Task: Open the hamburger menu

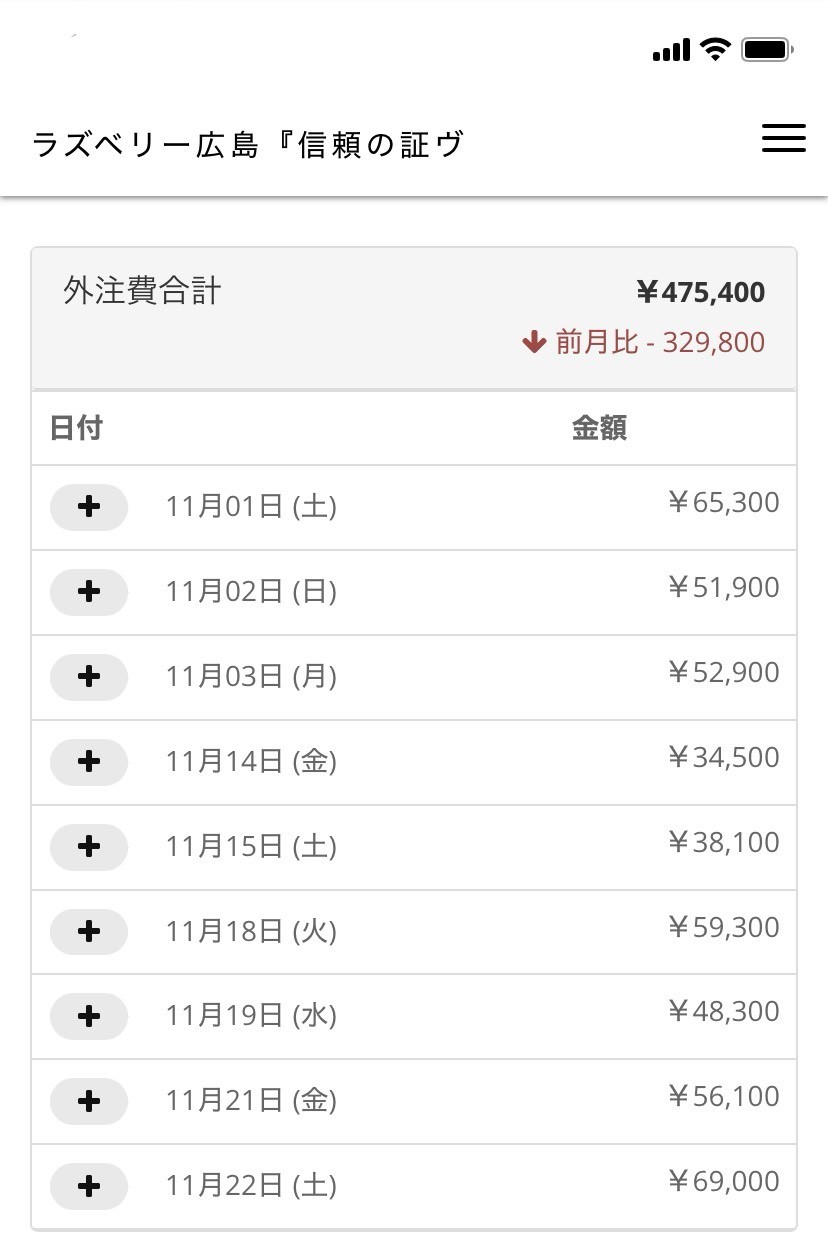Action: click(783, 139)
